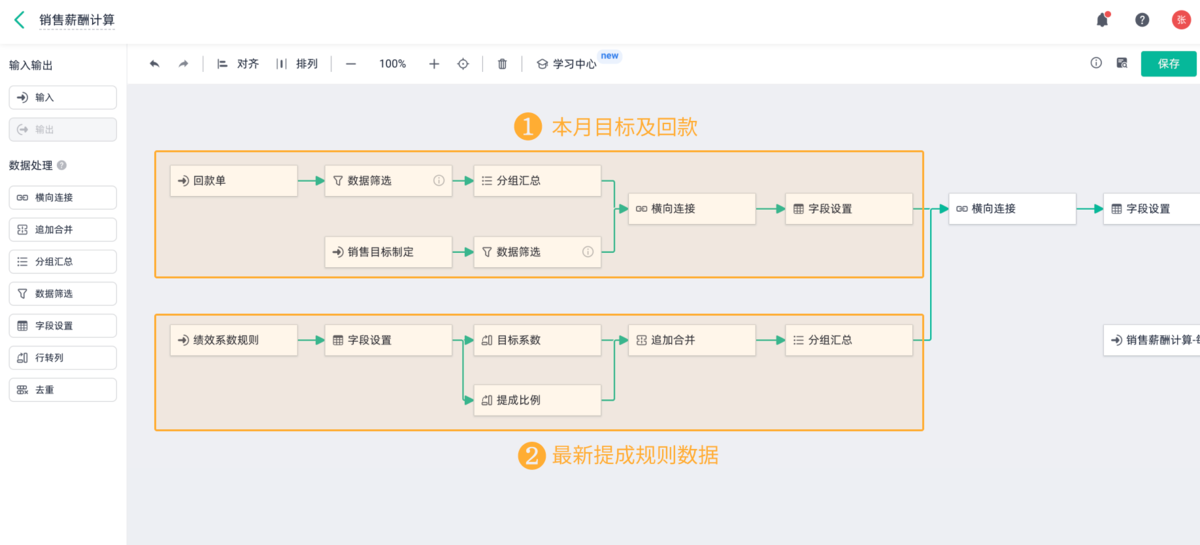The image size is (1200, 545).
Task: Click info icon on top 数据筛选 node
Action: (x=438, y=181)
